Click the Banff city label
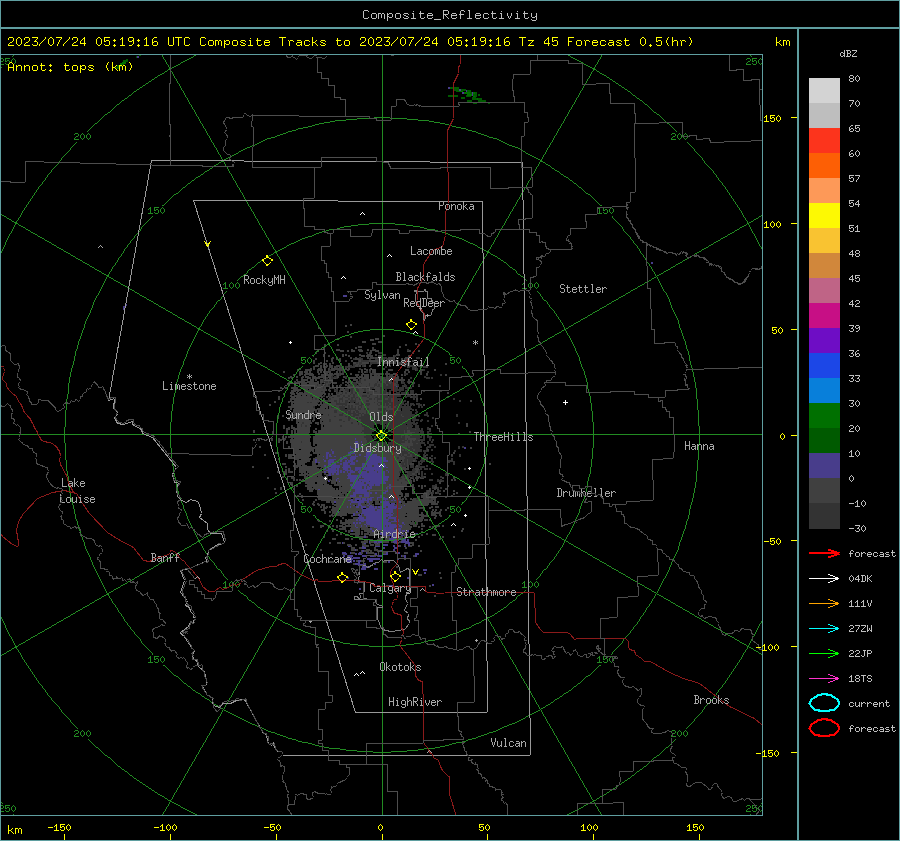The height and width of the screenshot is (841, 900). 165,557
